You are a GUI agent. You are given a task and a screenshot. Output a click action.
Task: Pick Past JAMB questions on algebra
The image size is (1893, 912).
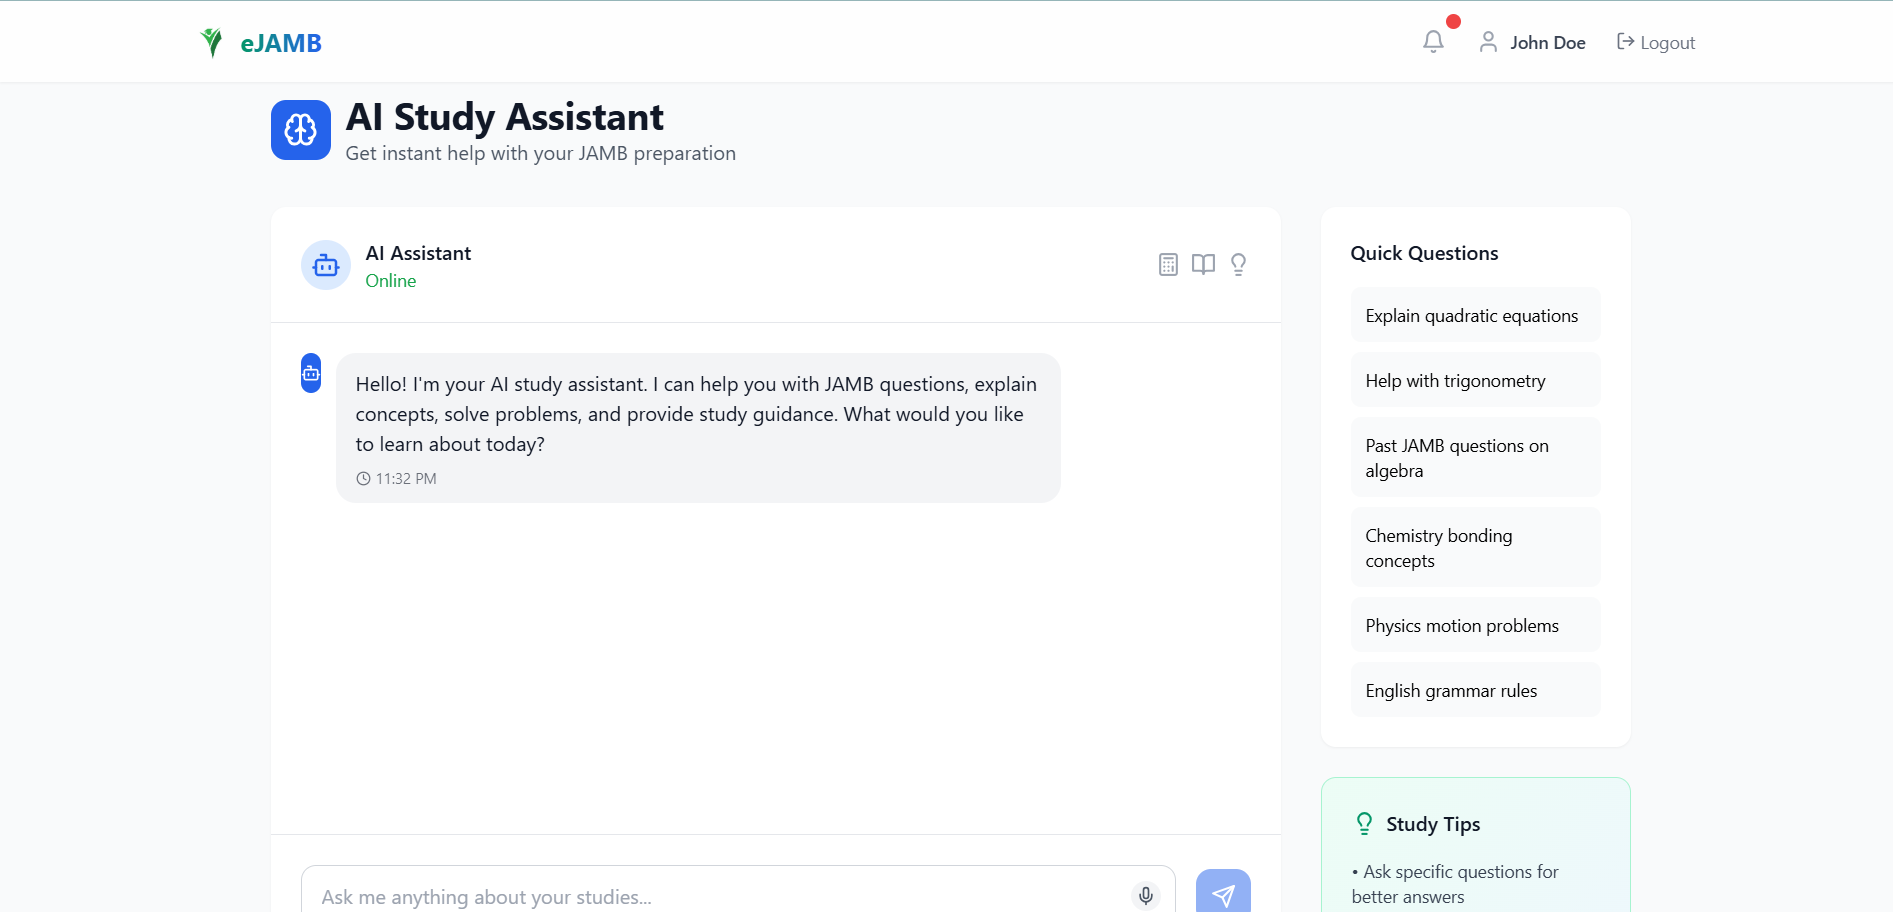1475,457
